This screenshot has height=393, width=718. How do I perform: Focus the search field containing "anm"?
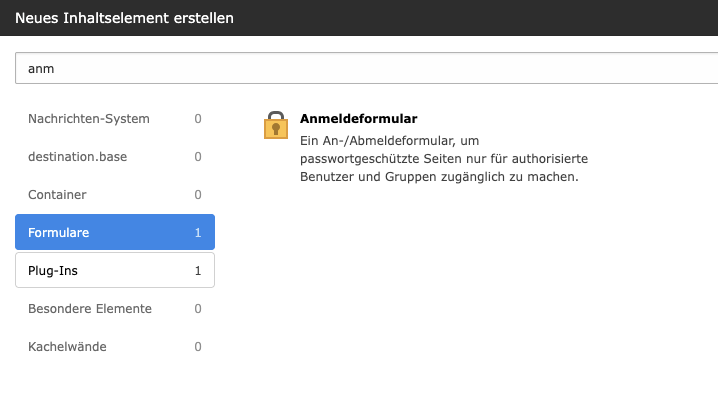(x=366, y=68)
